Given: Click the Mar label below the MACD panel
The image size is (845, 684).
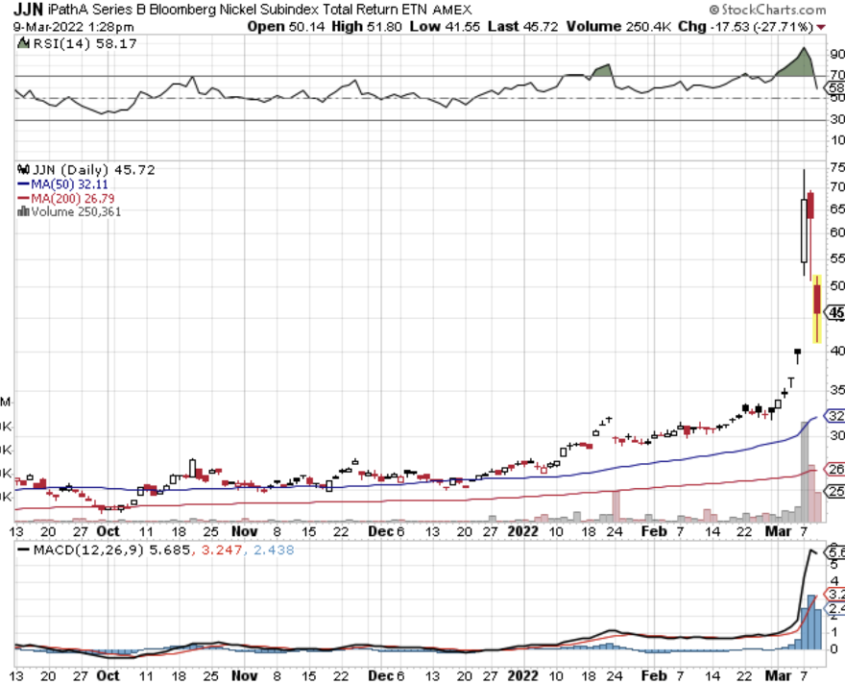Looking at the screenshot, I should [778, 675].
